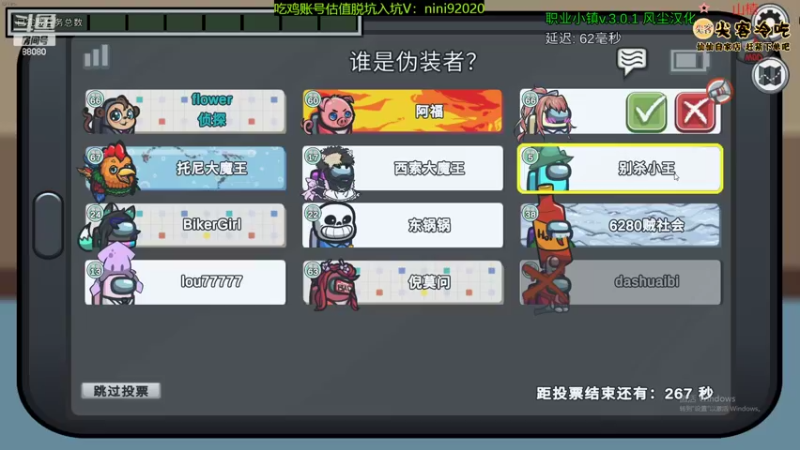Click the signal bars icon top left

96,56
